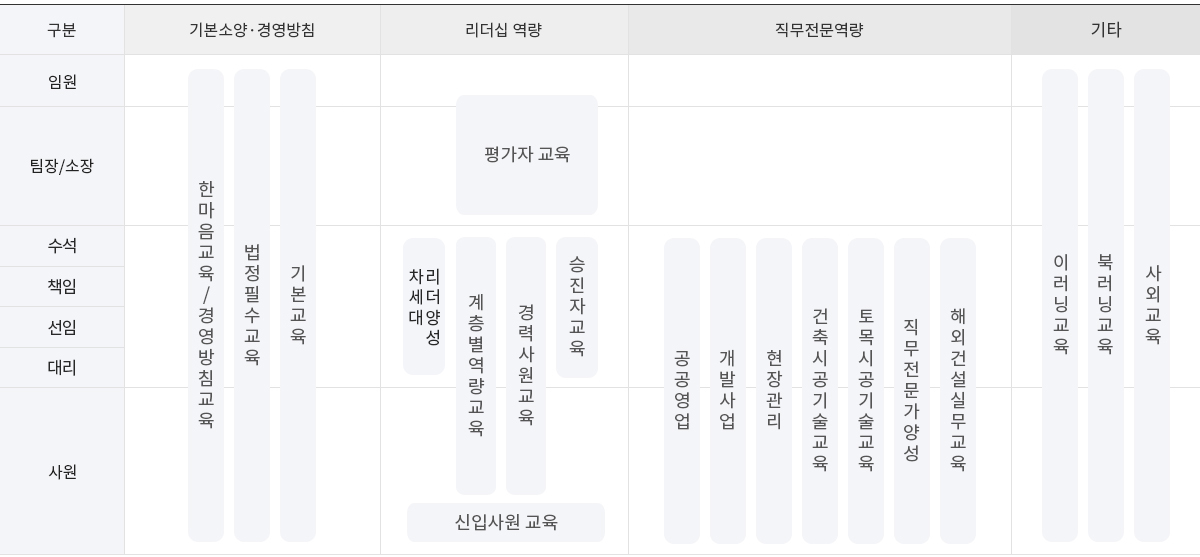Select the 리더십 역량 column header
Image resolution: width=1200 pixels, height=557 pixels.
504,30
